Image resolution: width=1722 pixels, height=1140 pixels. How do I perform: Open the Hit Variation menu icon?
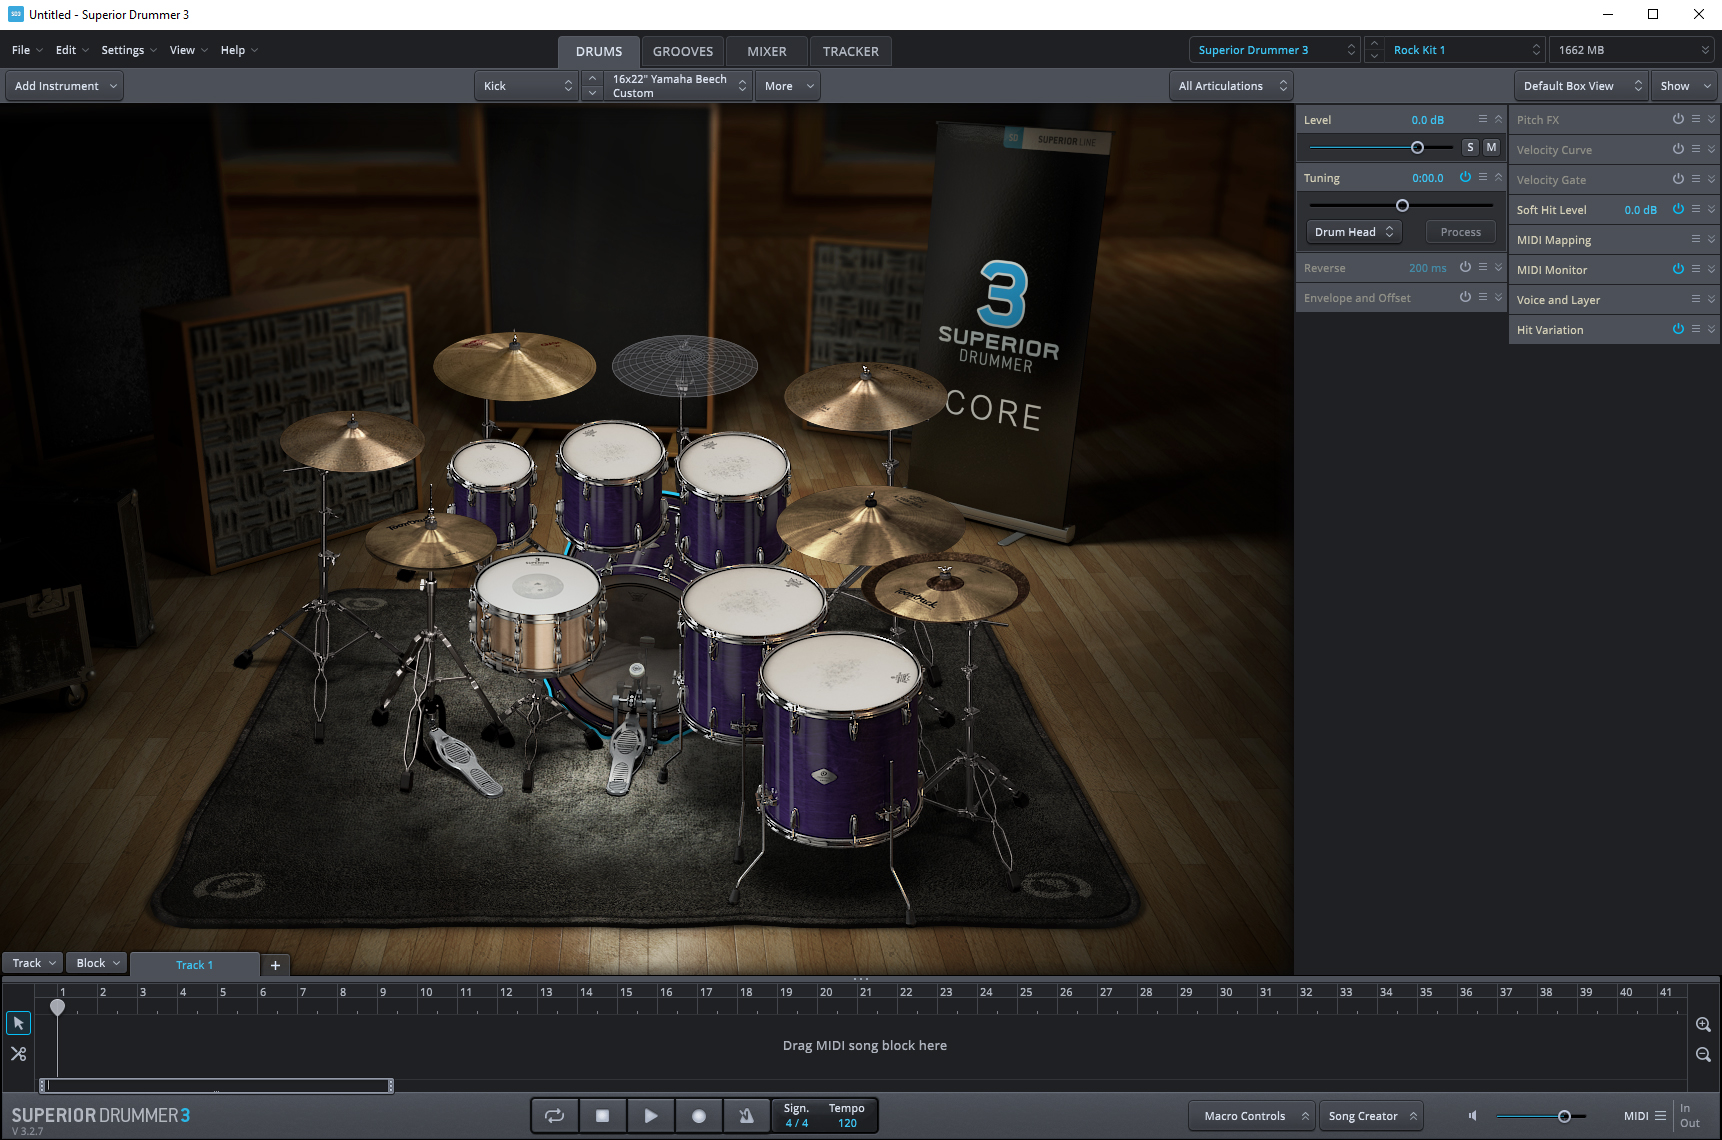pyautogui.click(x=1696, y=329)
